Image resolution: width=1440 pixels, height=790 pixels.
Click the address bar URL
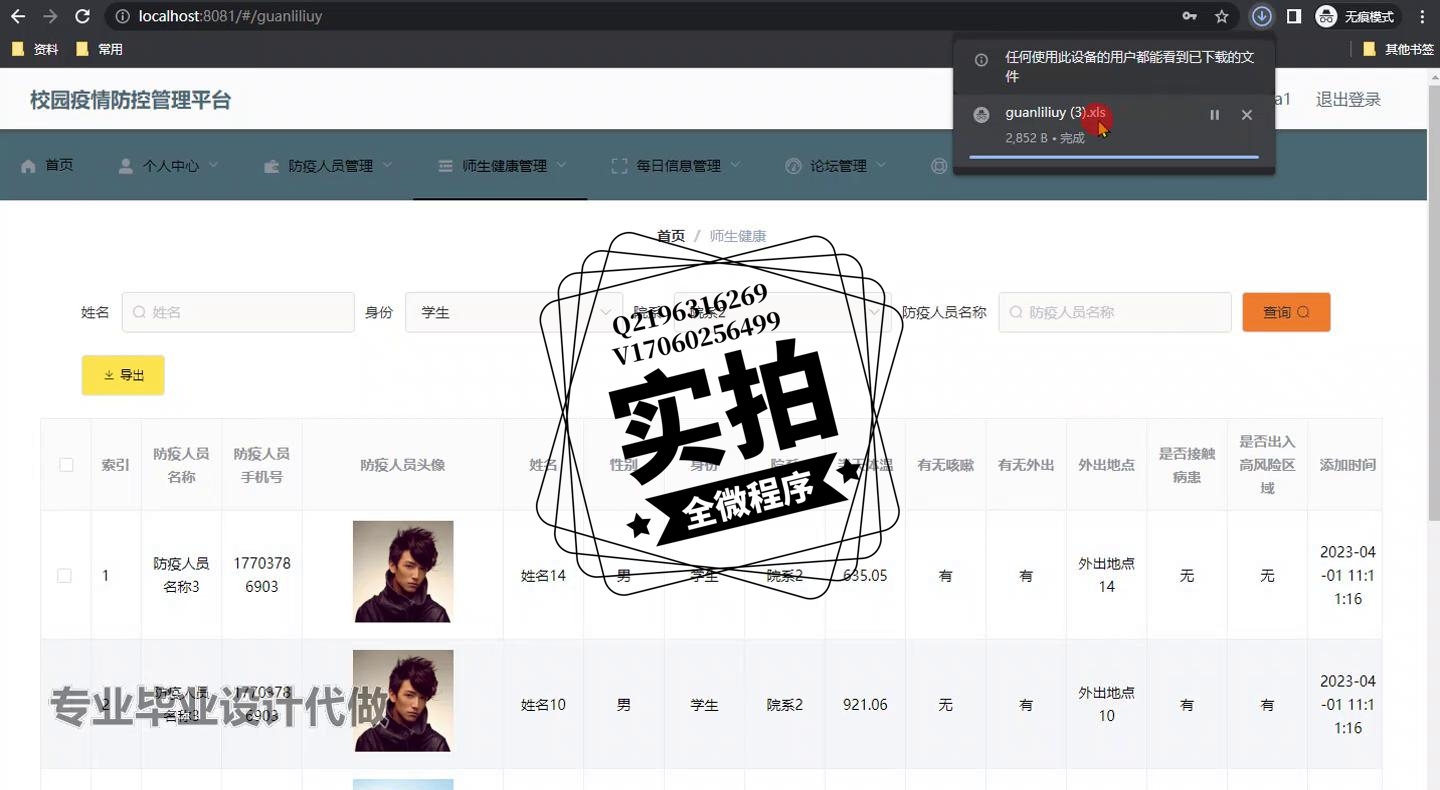230,16
